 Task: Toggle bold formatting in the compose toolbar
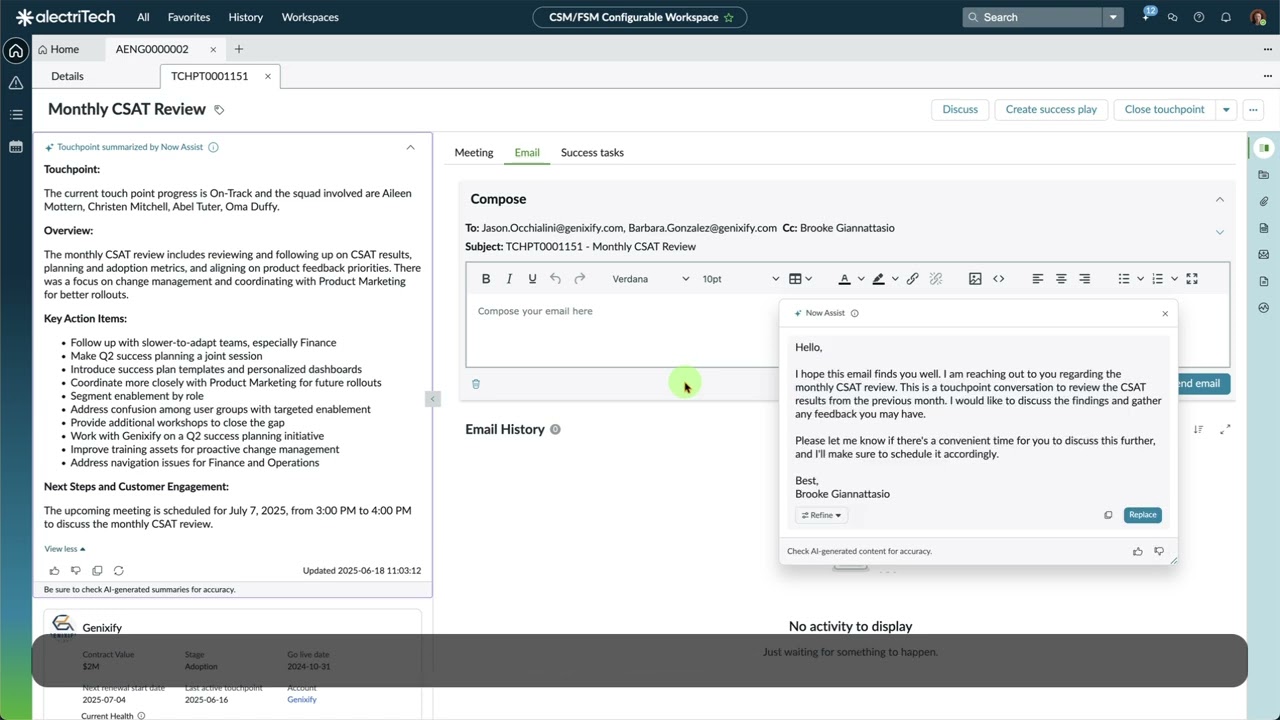click(x=485, y=278)
